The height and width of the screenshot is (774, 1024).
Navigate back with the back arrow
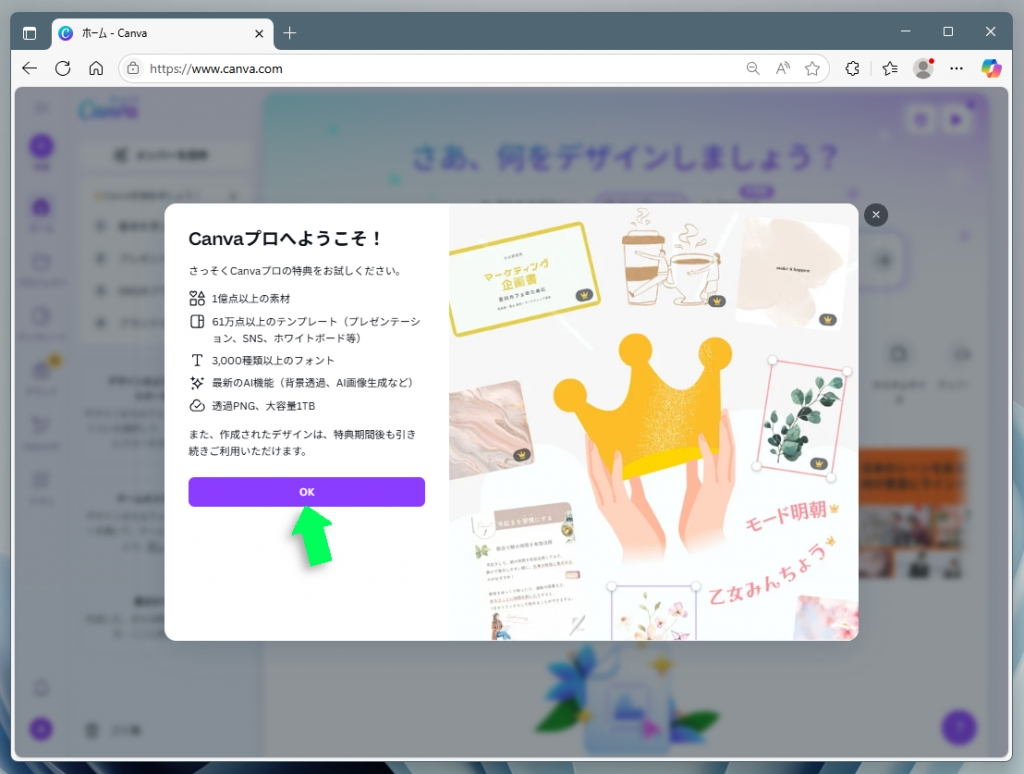(x=29, y=68)
